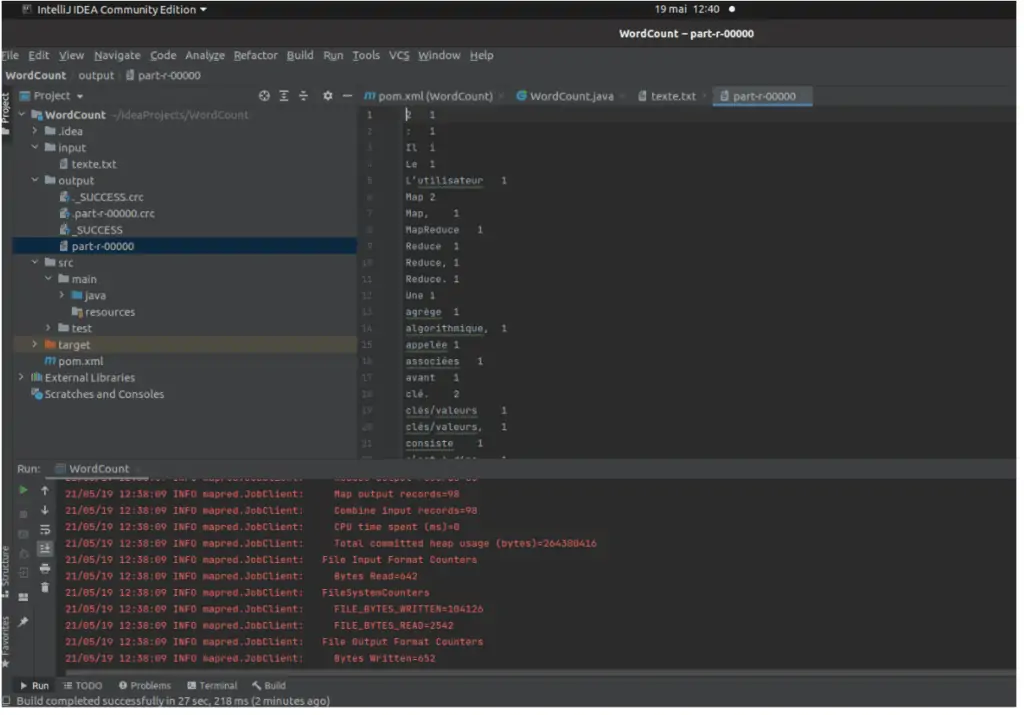Expand the target folder in project tree

tap(36, 345)
